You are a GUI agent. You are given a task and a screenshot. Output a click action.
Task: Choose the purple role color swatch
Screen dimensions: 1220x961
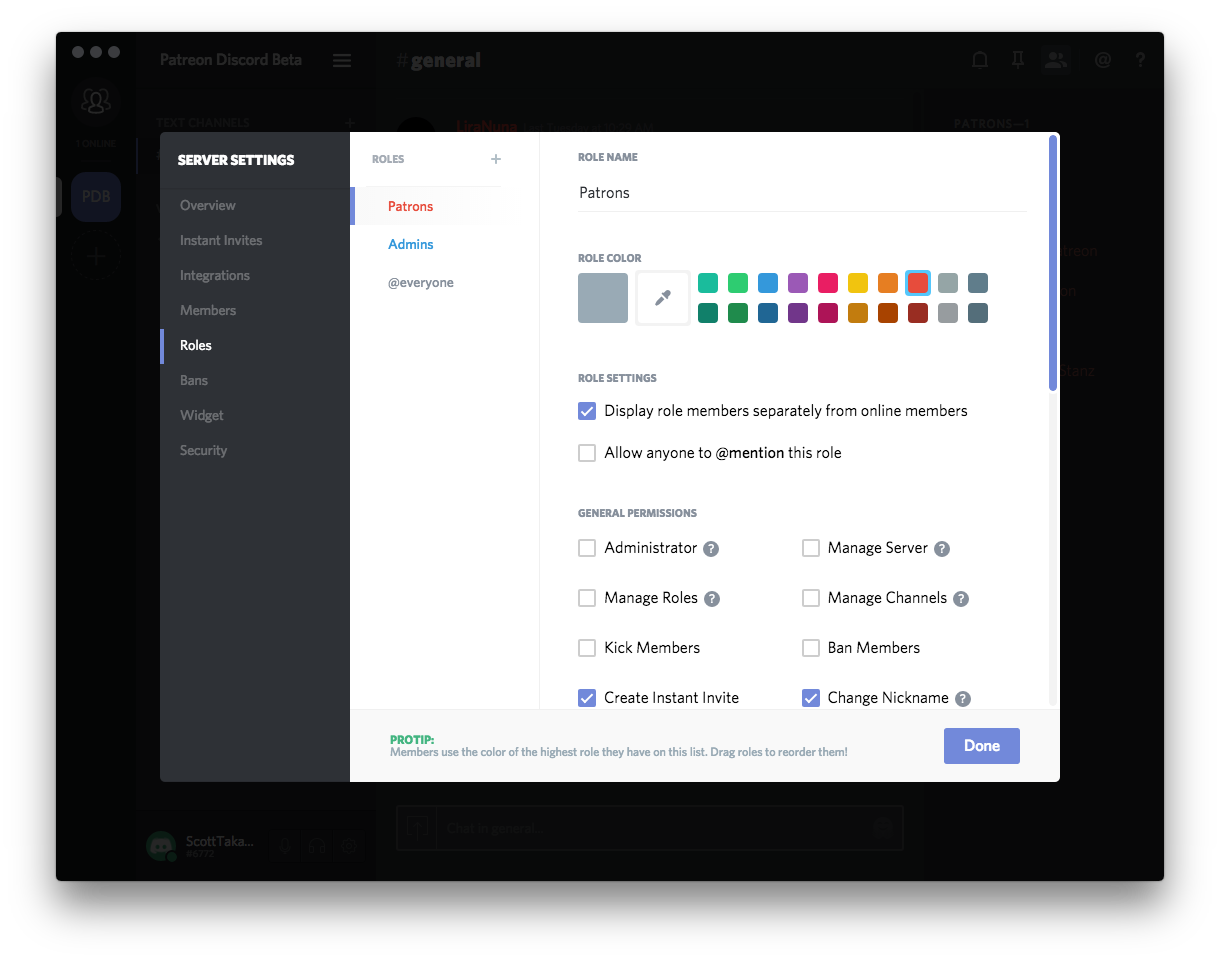pyautogui.click(x=798, y=283)
